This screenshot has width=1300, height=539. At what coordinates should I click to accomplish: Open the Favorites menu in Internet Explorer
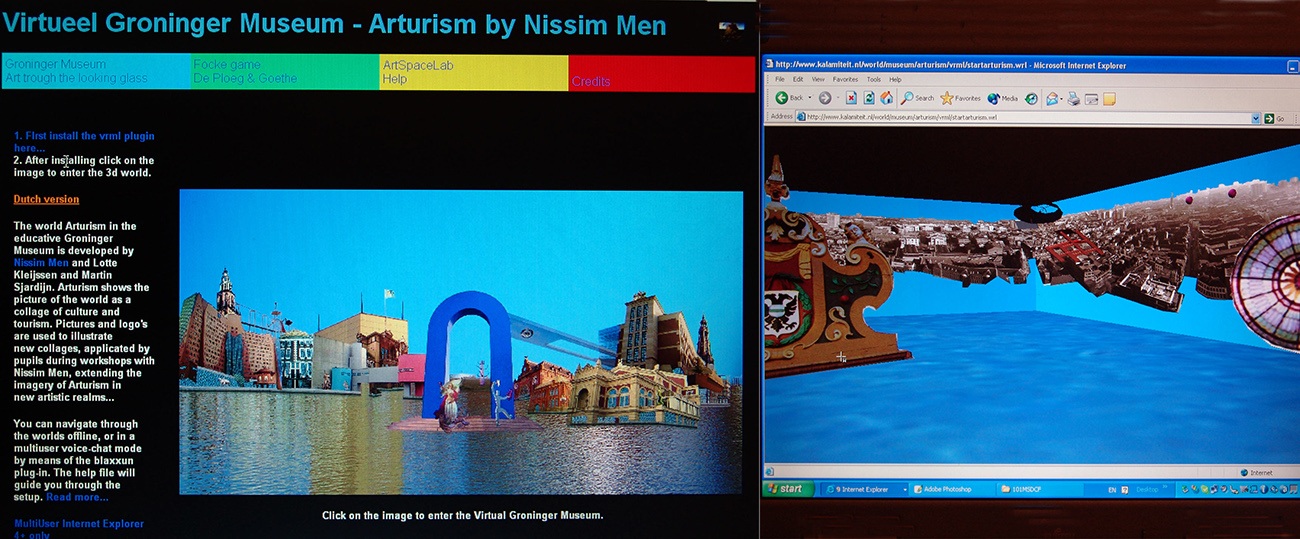[845, 80]
